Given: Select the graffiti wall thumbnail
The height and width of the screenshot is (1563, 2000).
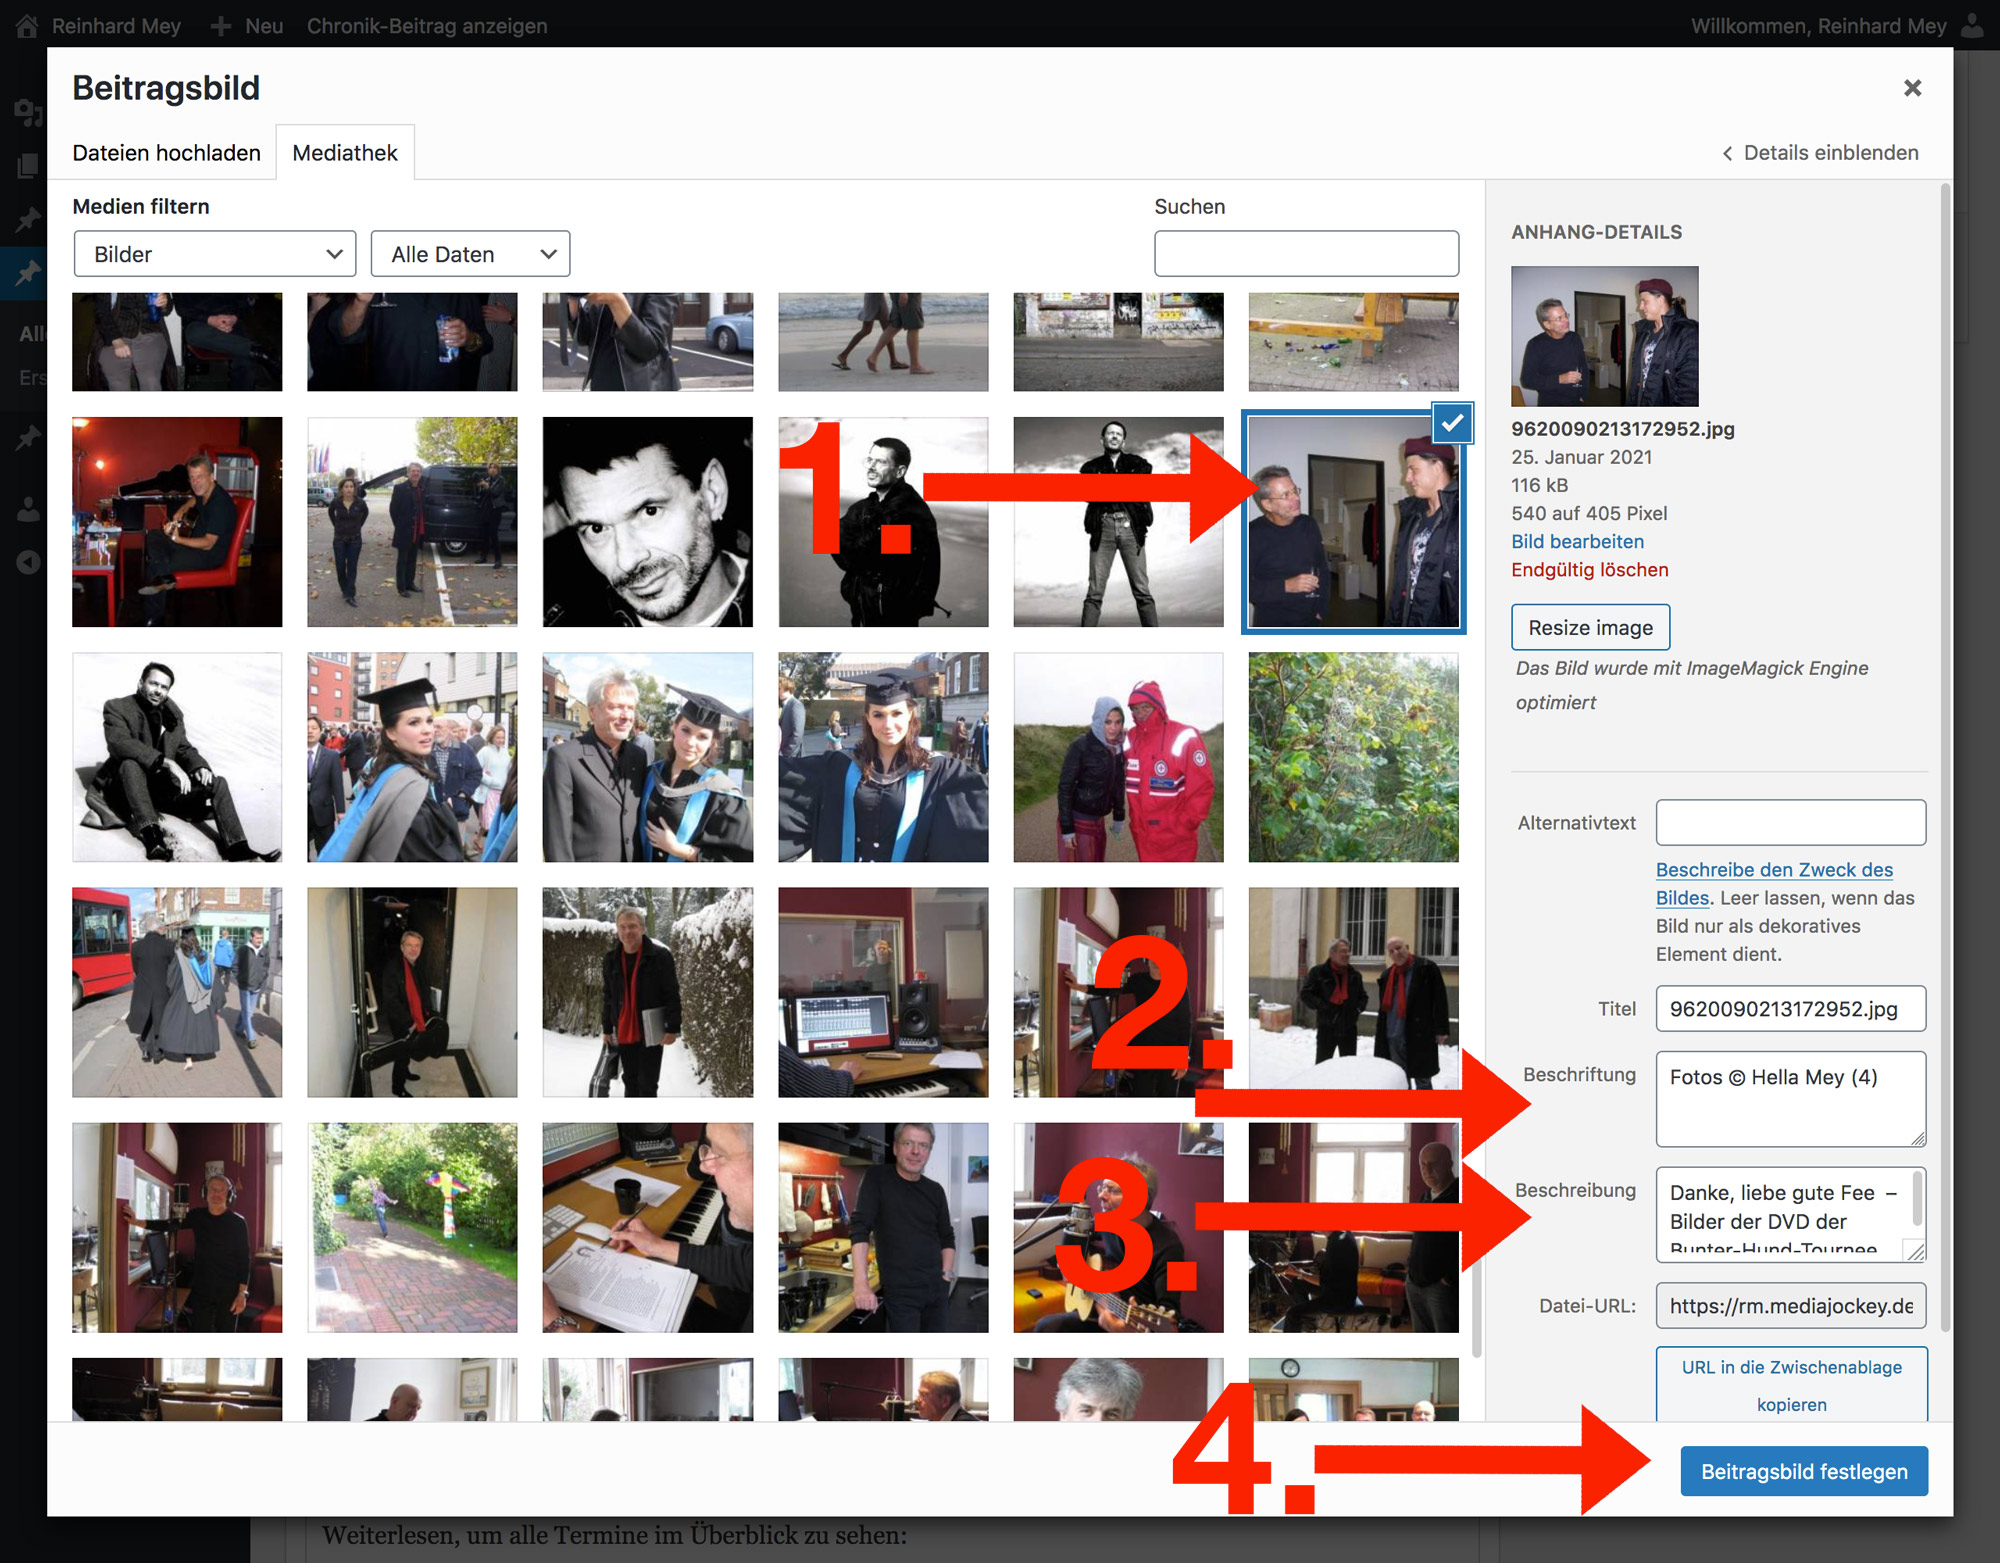Looking at the screenshot, I should 1118,342.
